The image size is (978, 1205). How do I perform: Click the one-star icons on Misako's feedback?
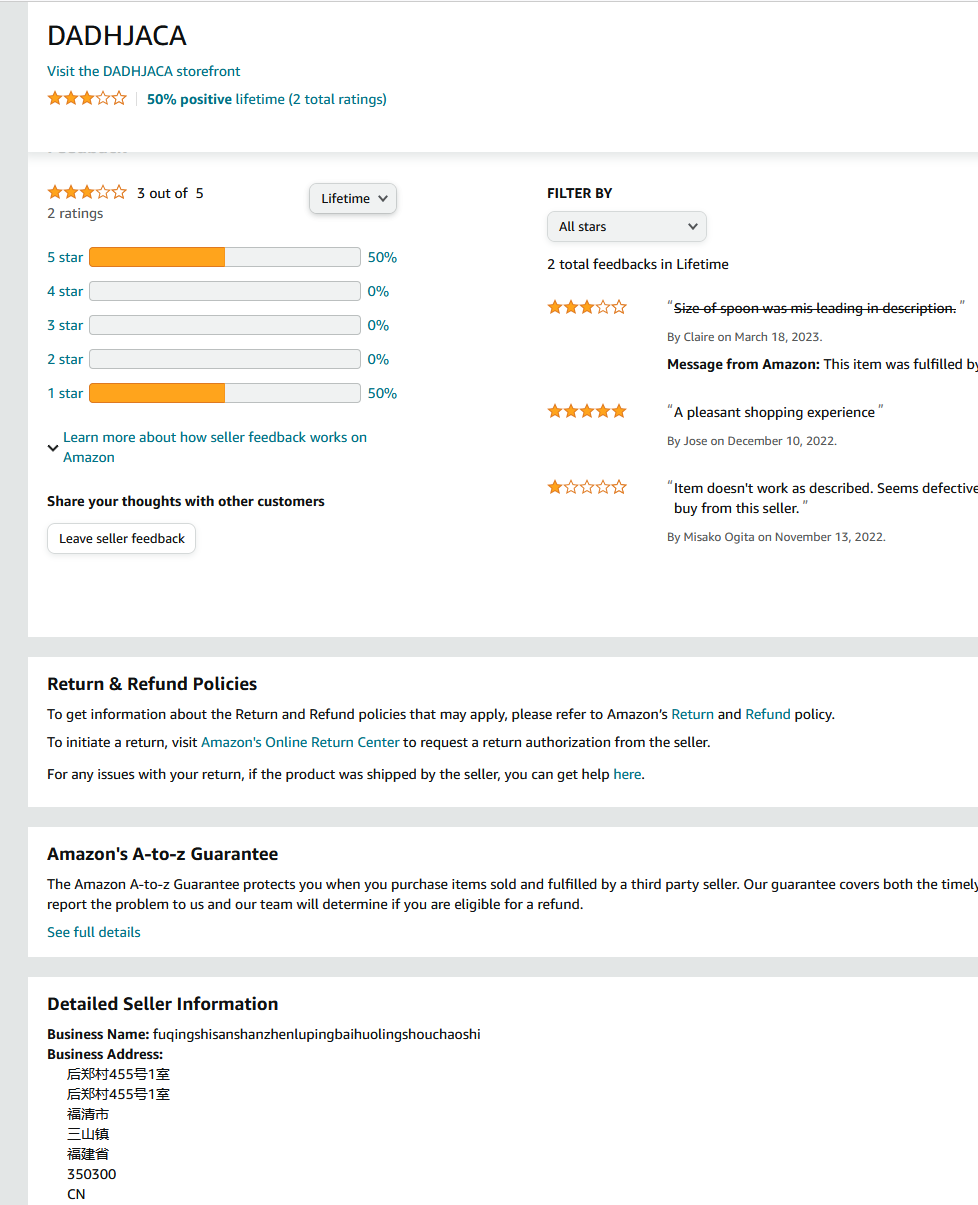(x=587, y=488)
